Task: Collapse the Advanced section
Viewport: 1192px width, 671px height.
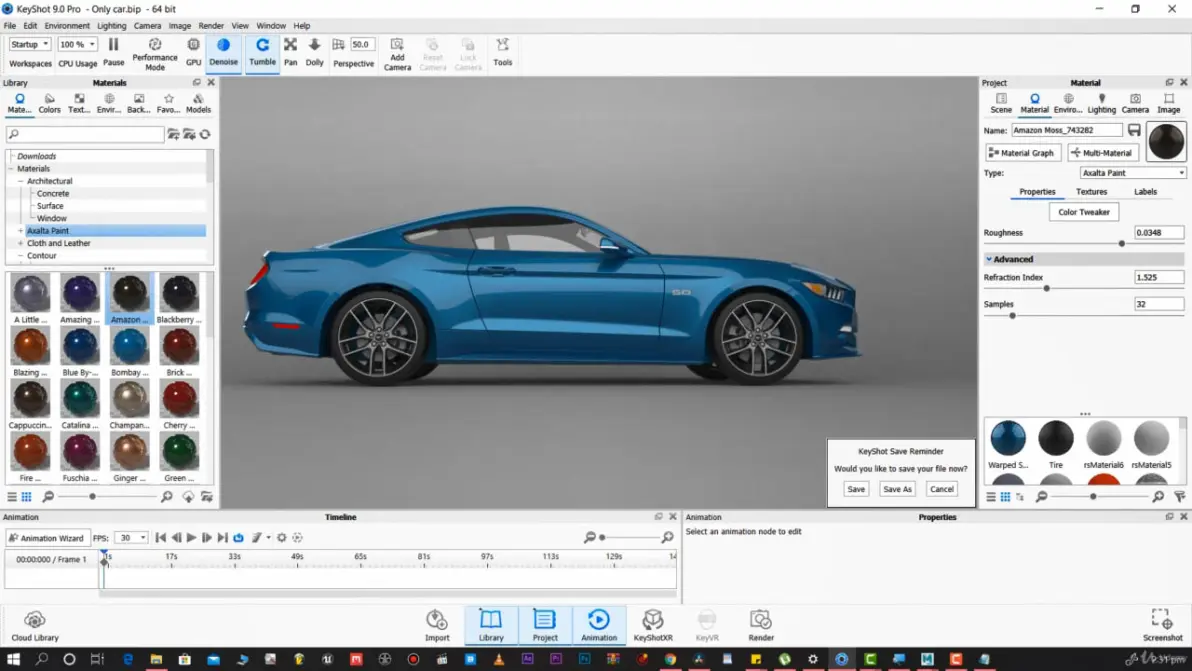Action: coord(989,259)
